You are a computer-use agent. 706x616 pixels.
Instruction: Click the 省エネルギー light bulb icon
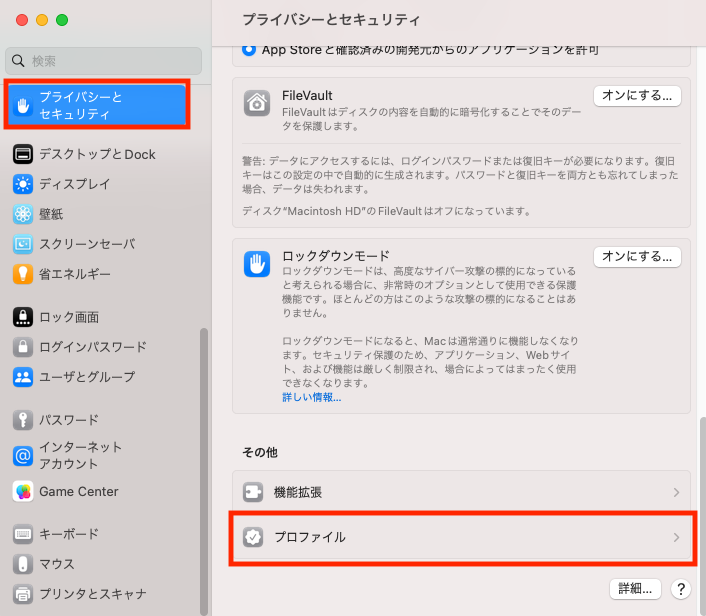23,274
